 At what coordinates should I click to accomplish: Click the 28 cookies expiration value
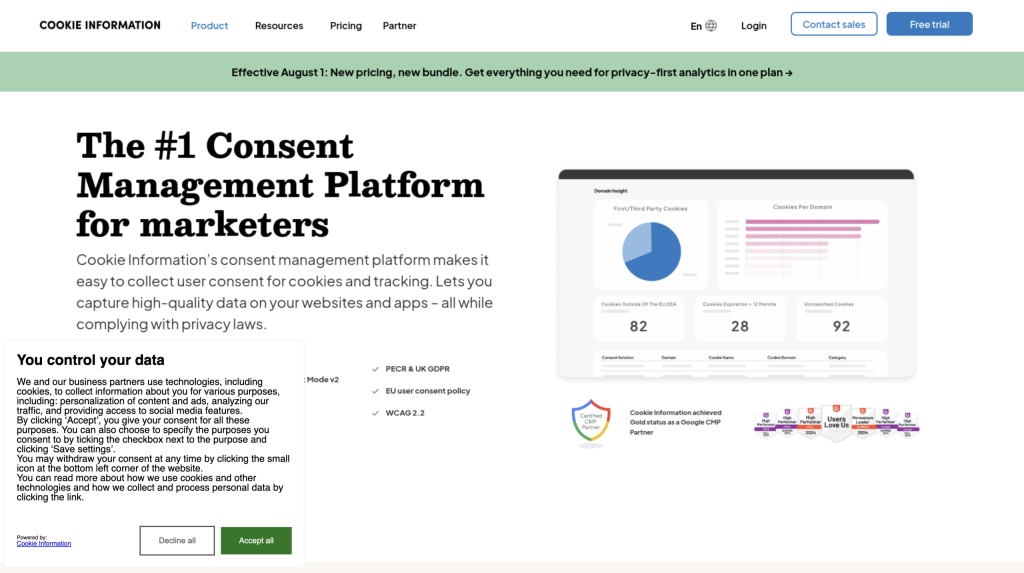tap(740, 326)
